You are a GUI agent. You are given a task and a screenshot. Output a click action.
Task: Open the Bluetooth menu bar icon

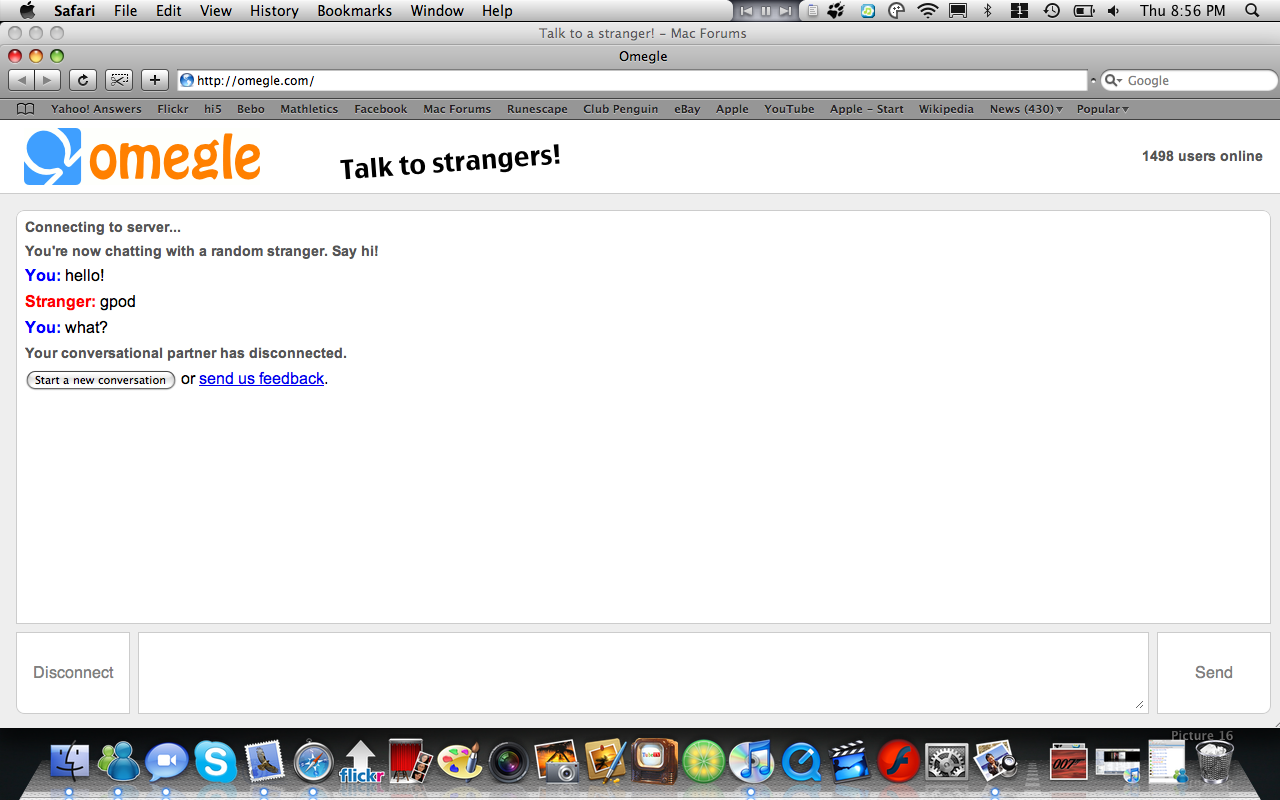click(x=988, y=11)
